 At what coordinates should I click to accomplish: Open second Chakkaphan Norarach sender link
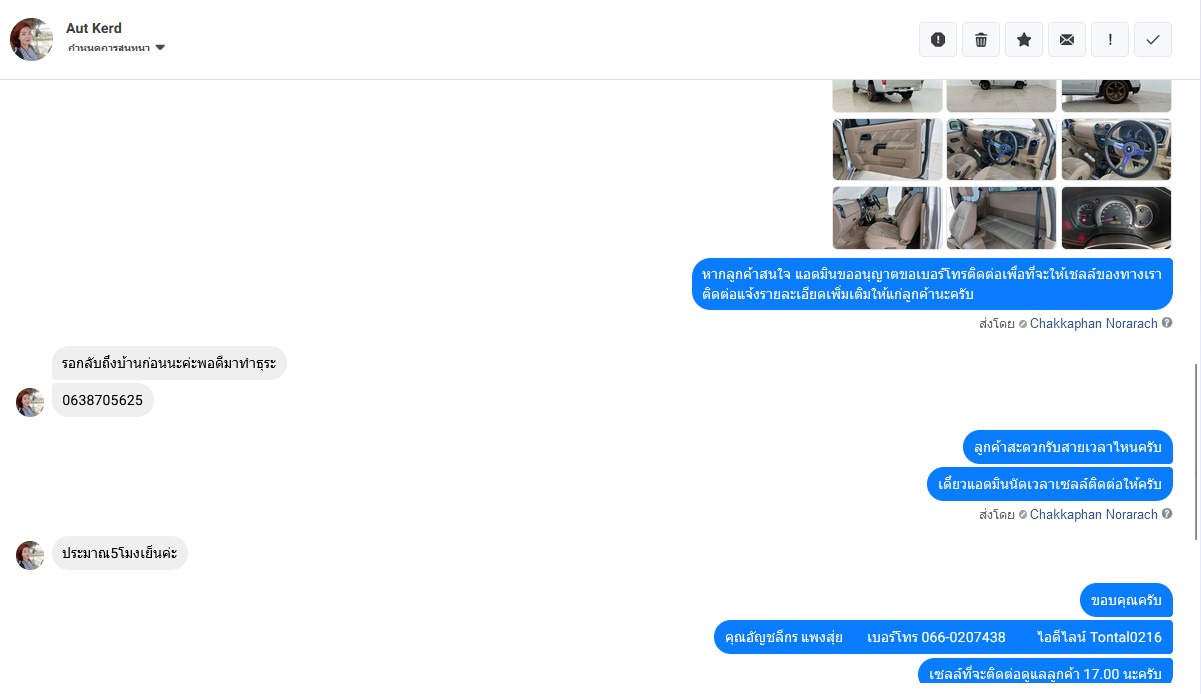pos(1093,514)
